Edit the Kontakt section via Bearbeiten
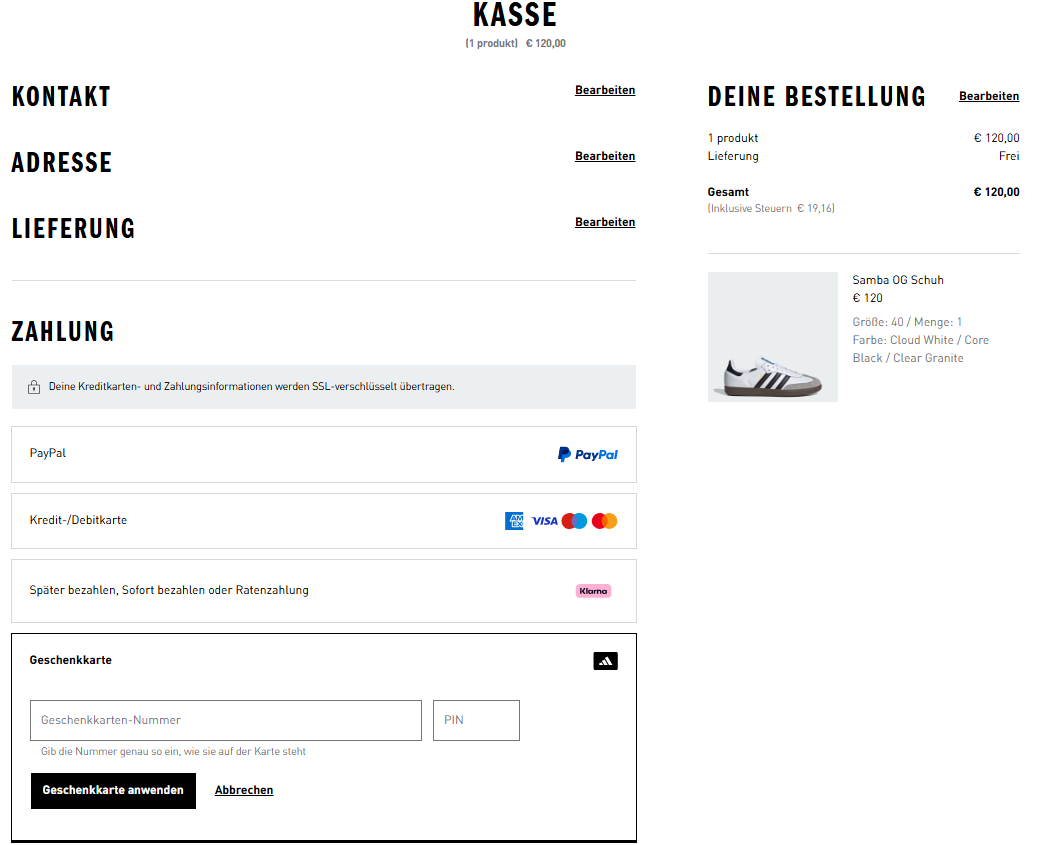The height and width of the screenshot is (845, 1045). click(x=604, y=91)
